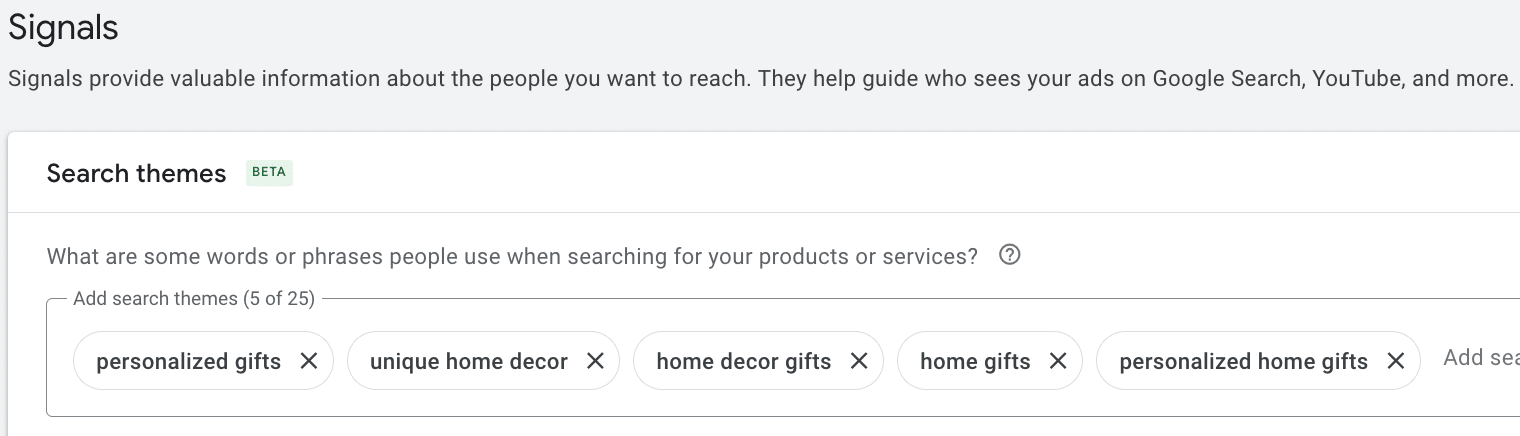Click the Signals description paragraph
The width and height of the screenshot is (1520, 436).
[x=600, y=78]
